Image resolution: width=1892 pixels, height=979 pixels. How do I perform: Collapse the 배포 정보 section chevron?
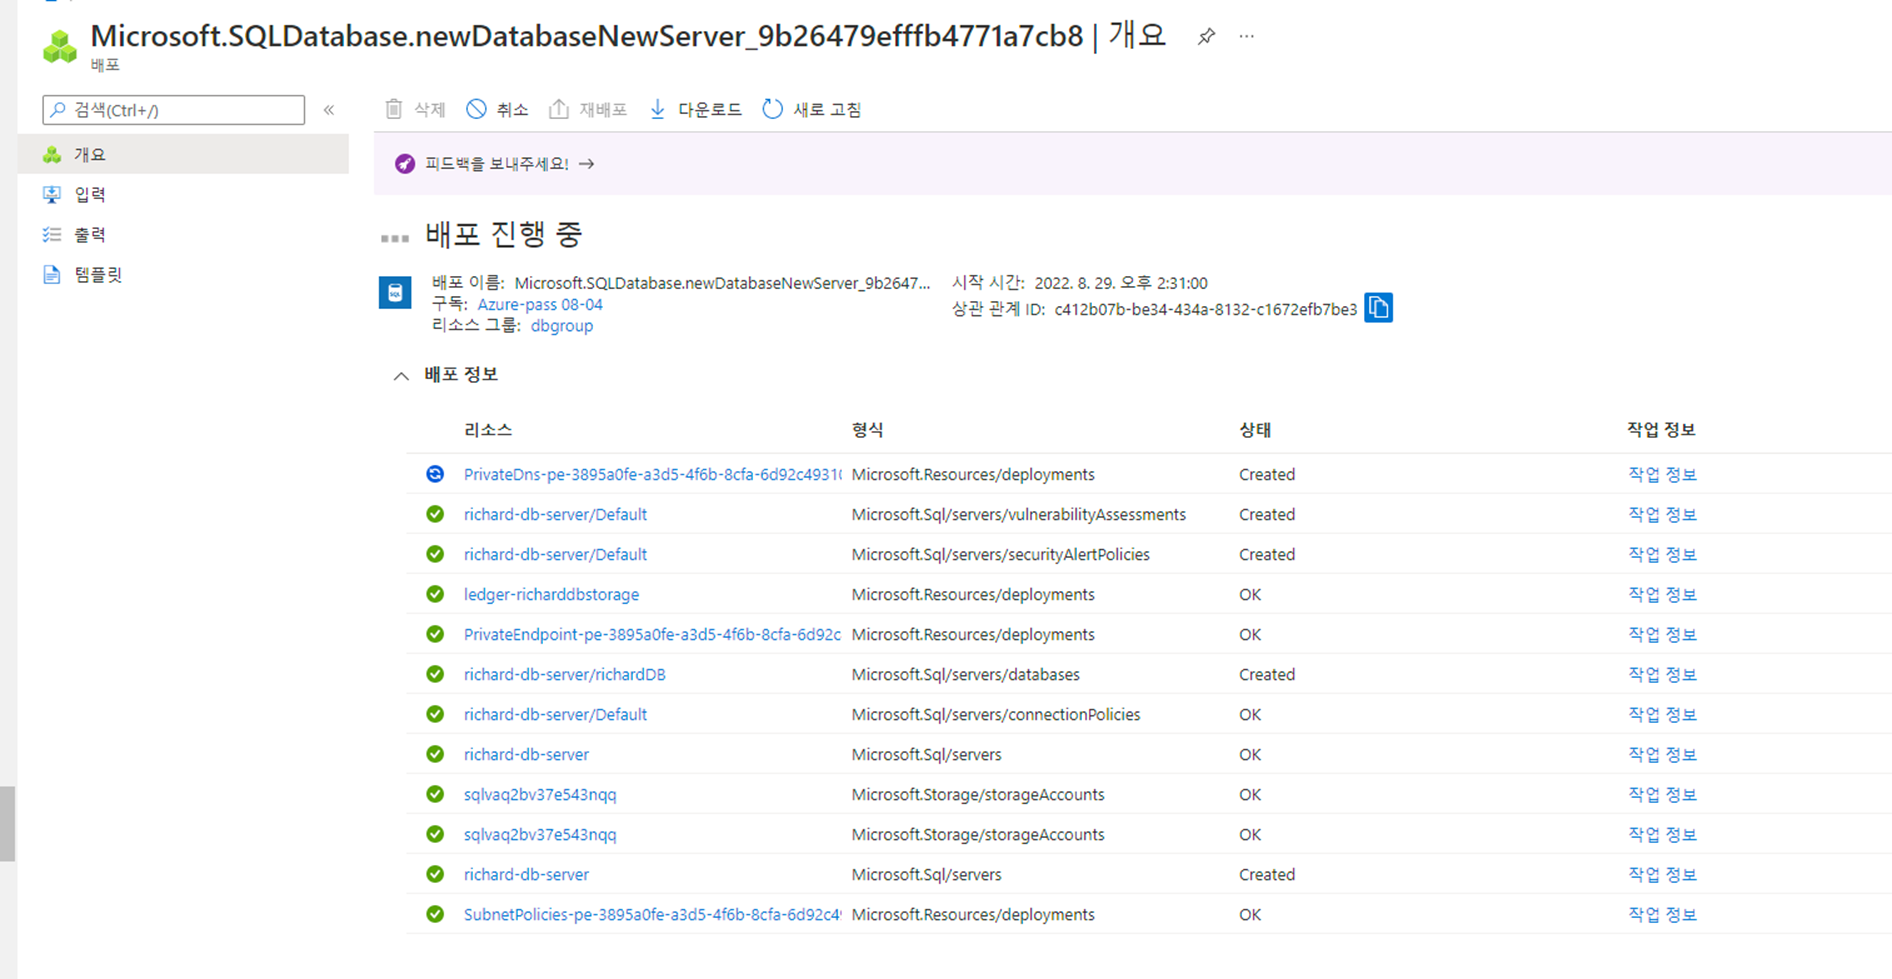pyautogui.click(x=401, y=376)
